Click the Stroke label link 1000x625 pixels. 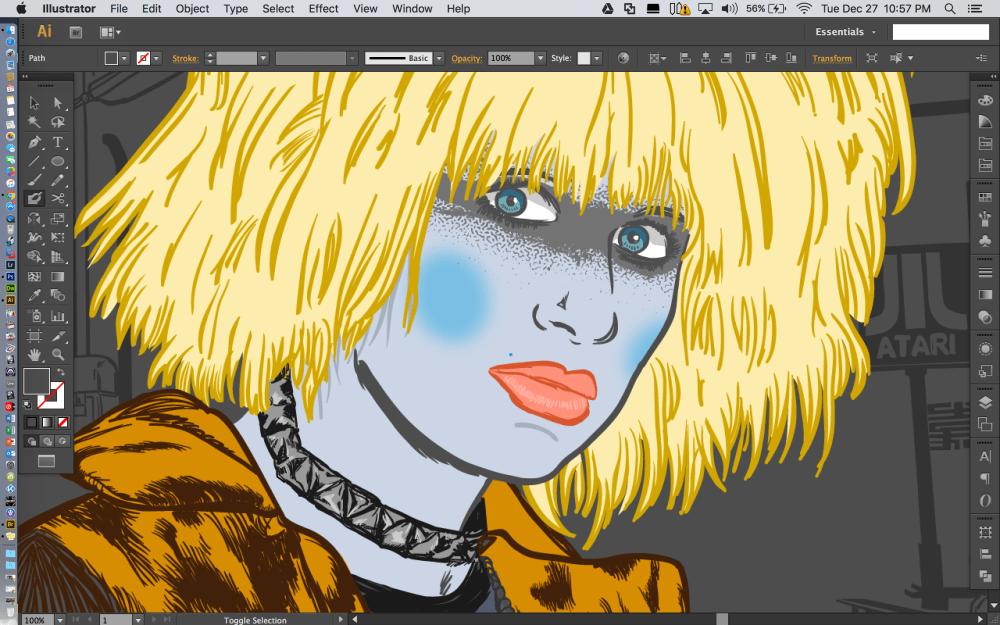[x=185, y=59]
